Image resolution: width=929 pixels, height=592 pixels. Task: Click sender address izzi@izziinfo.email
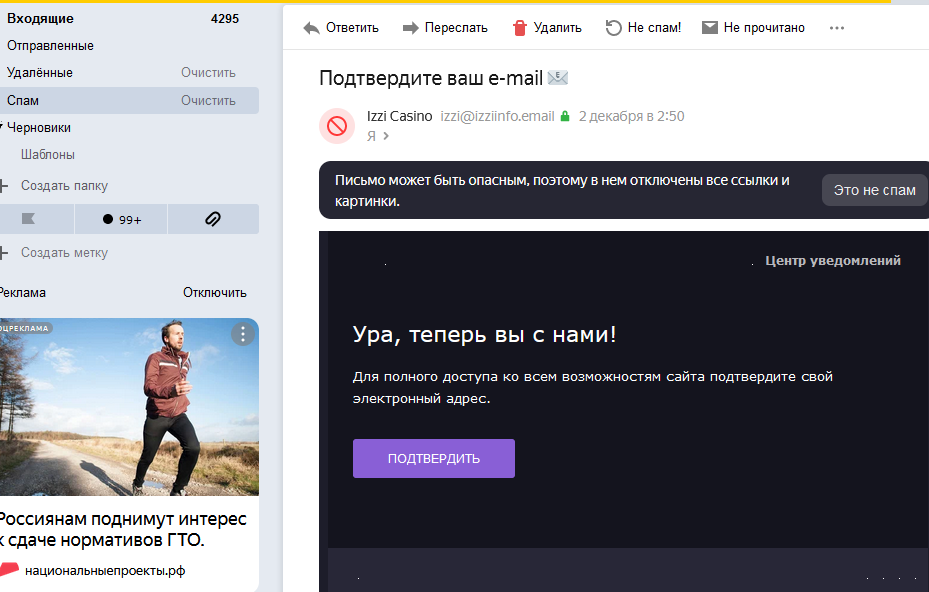pyautogui.click(x=497, y=116)
